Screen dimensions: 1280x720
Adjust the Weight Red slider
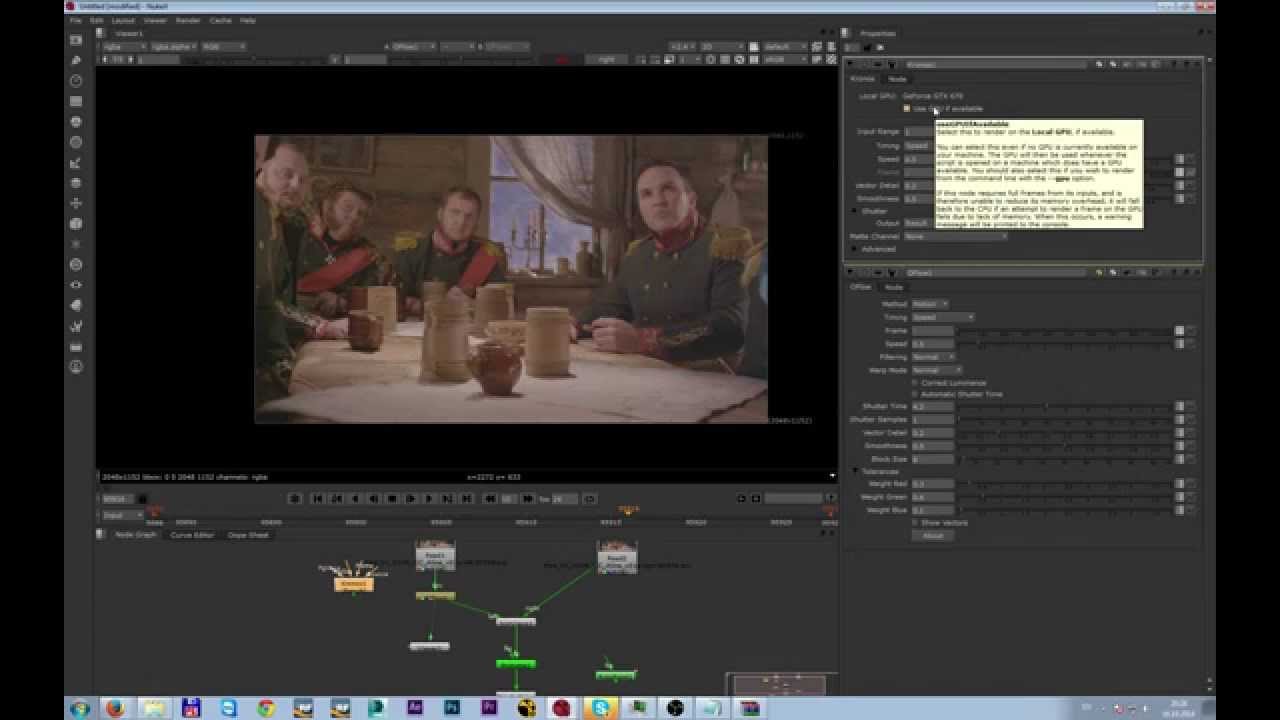click(1065, 484)
